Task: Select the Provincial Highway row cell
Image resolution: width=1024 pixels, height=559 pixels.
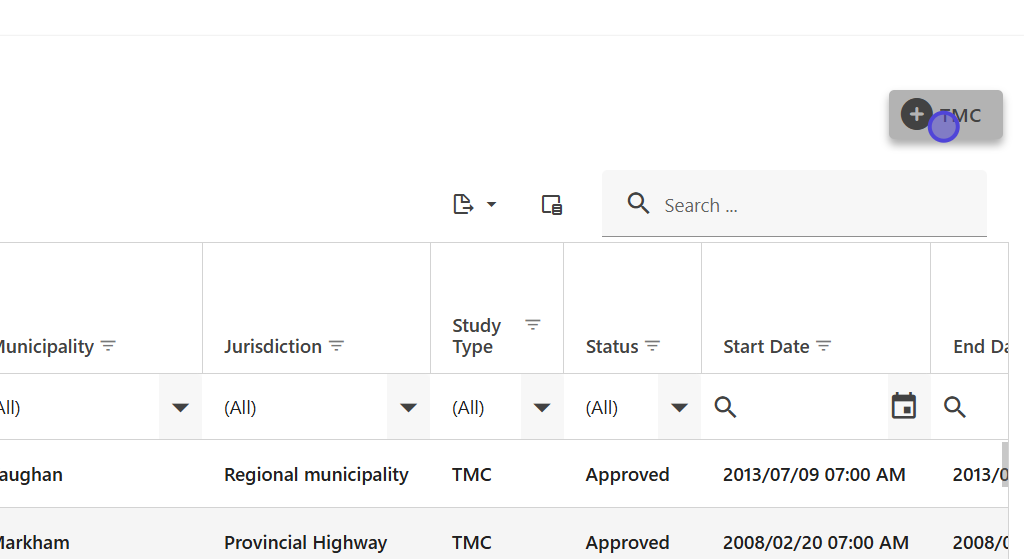Action: 305,543
